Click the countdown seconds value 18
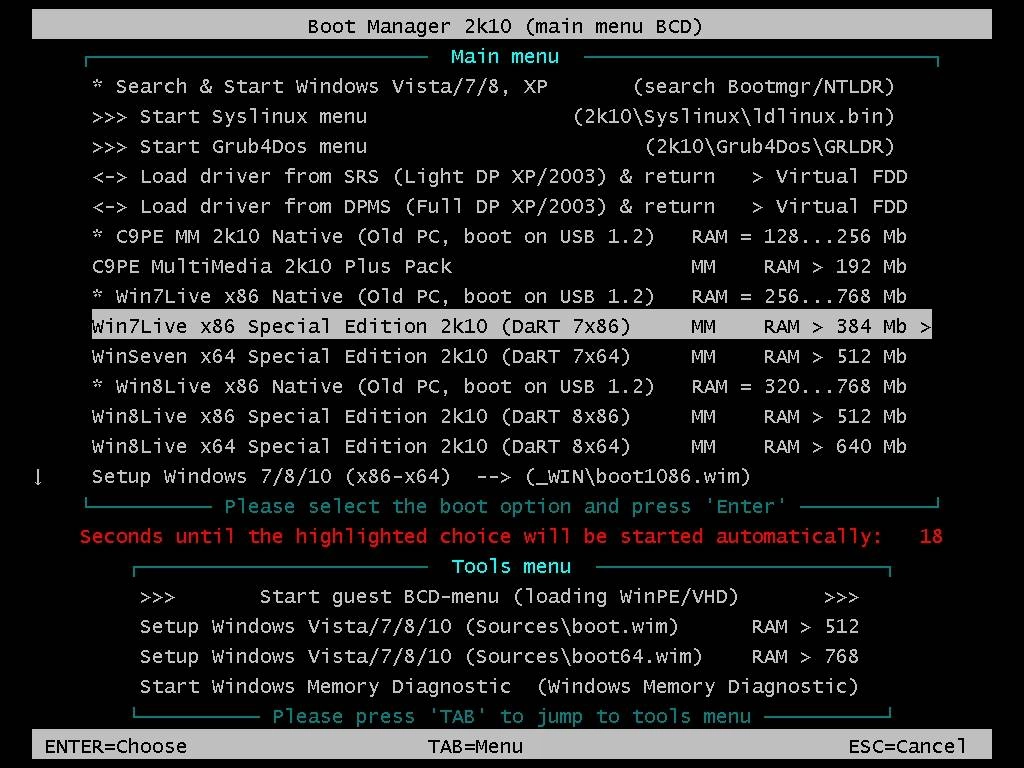 (931, 536)
